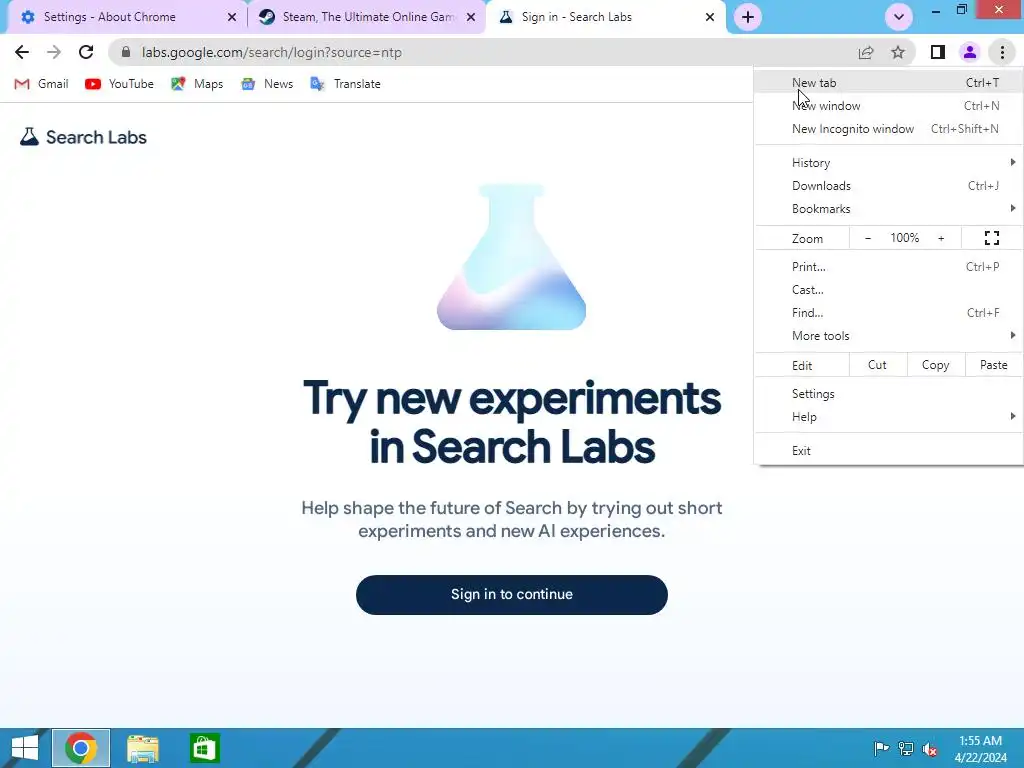Decrease zoom with the minus button
Viewport: 1024px width, 768px height.
click(868, 238)
